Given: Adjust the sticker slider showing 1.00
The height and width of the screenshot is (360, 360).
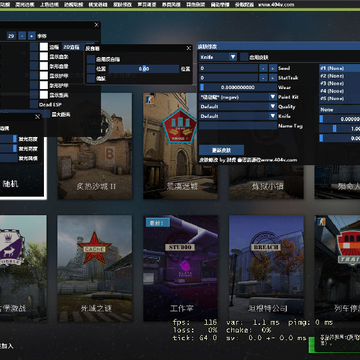Looking at the screenshot, I should [x=339, y=129].
